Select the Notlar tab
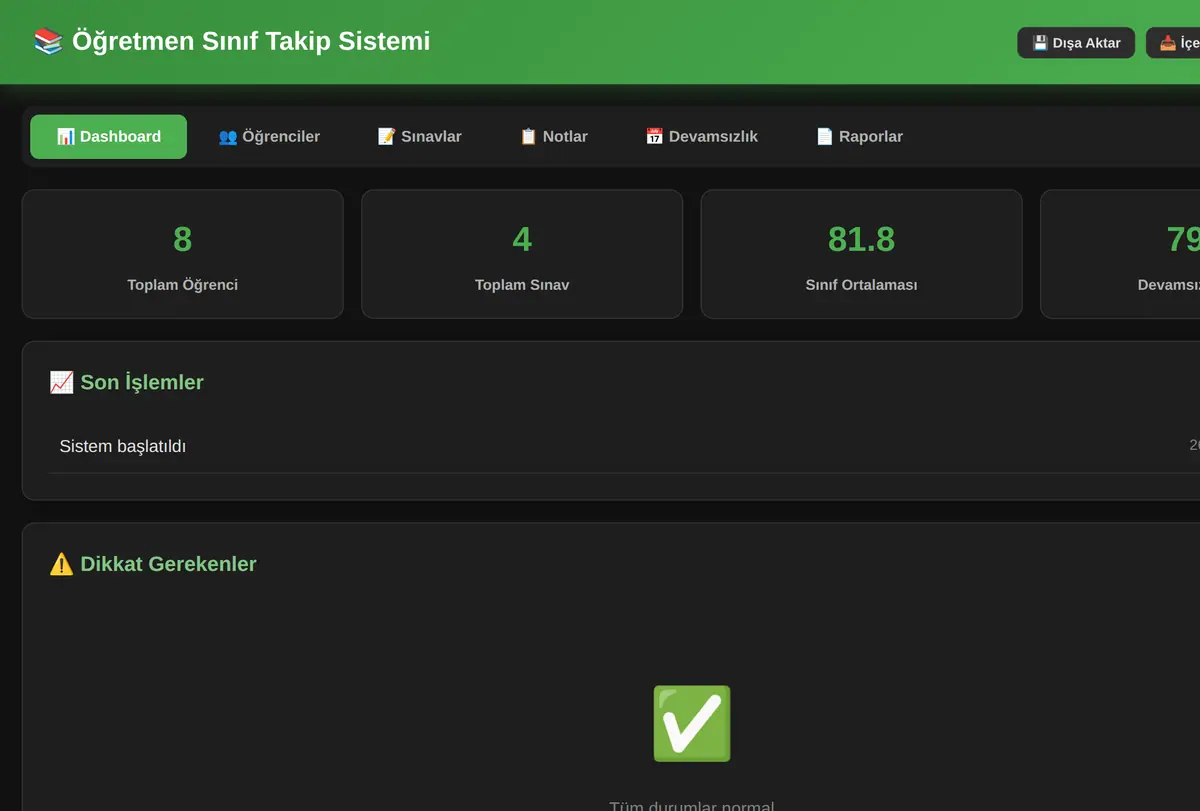This screenshot has height=811, width=1200. (553, 137)
